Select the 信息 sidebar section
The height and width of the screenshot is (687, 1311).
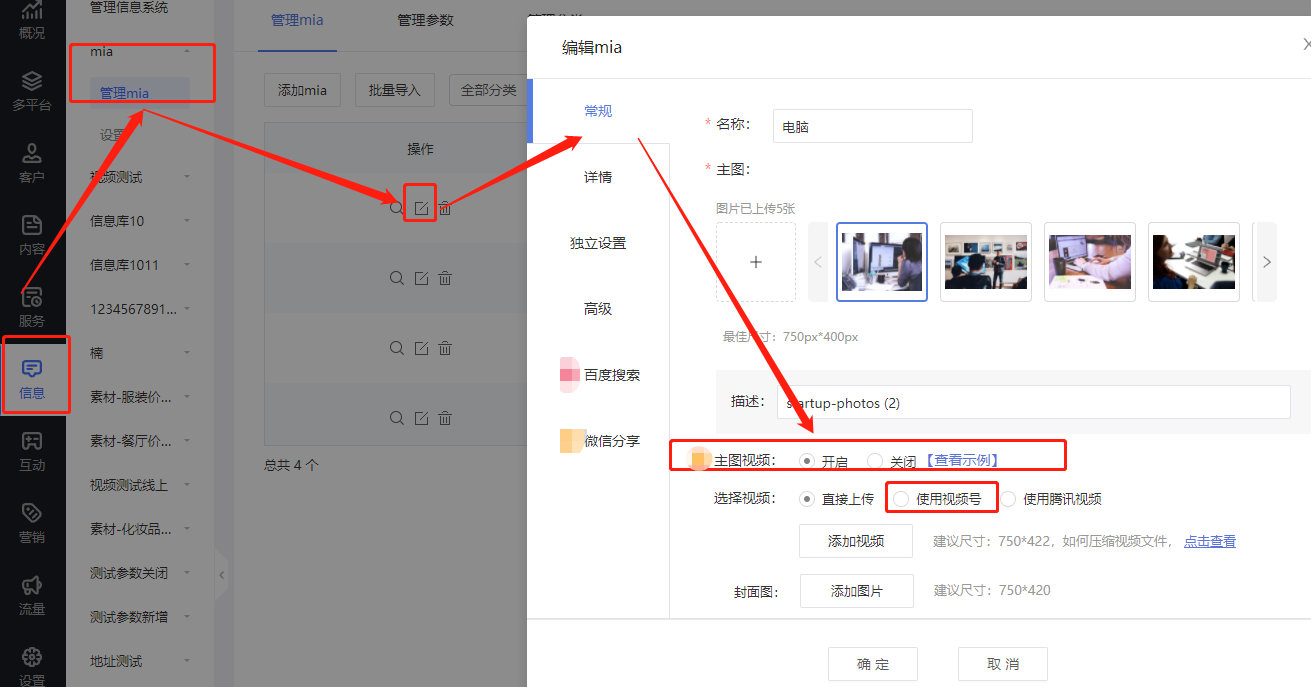click(32, 379)
